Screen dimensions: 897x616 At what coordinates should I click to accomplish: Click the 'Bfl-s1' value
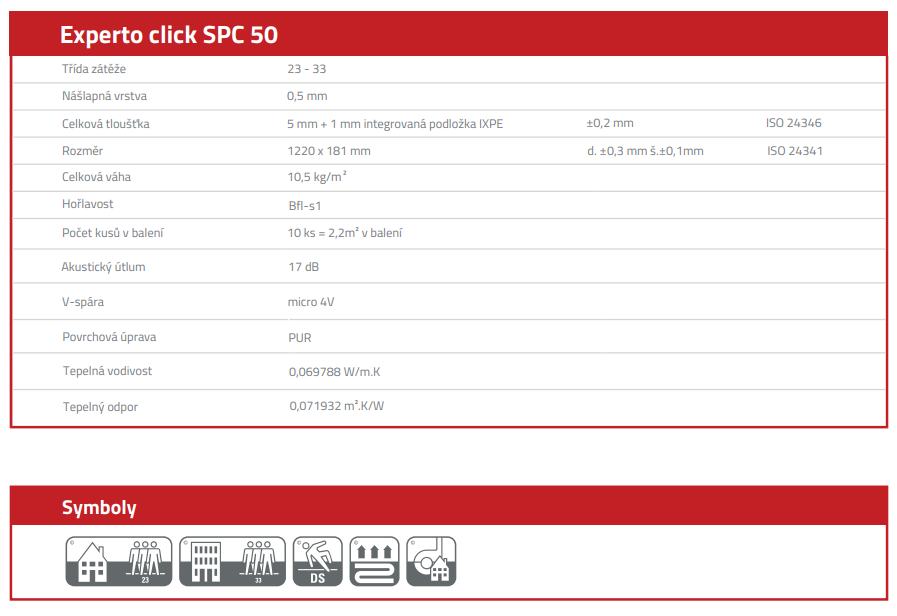[305, 206]
